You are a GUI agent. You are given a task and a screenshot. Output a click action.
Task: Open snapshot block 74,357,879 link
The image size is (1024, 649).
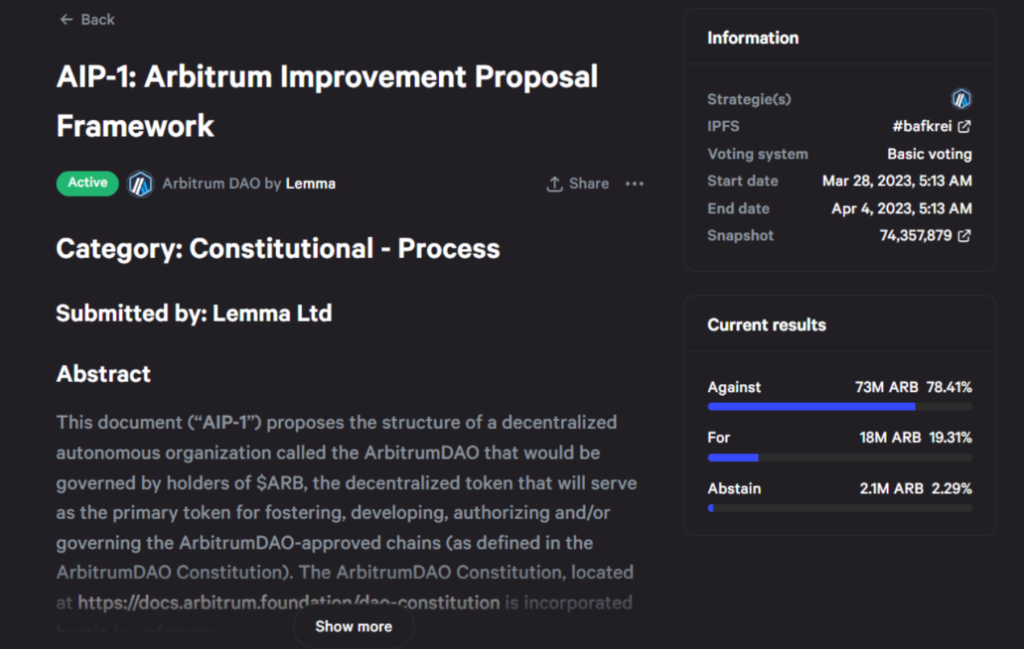pos(916,236)
